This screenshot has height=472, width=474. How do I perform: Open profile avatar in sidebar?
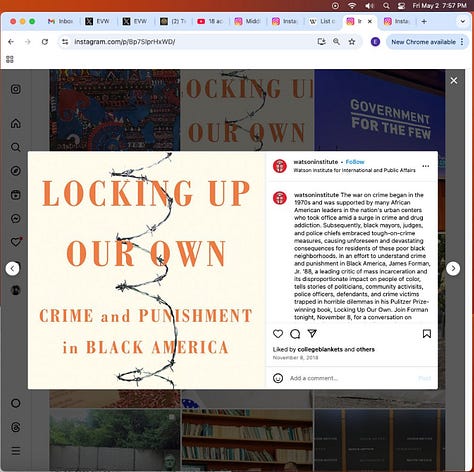16,290
